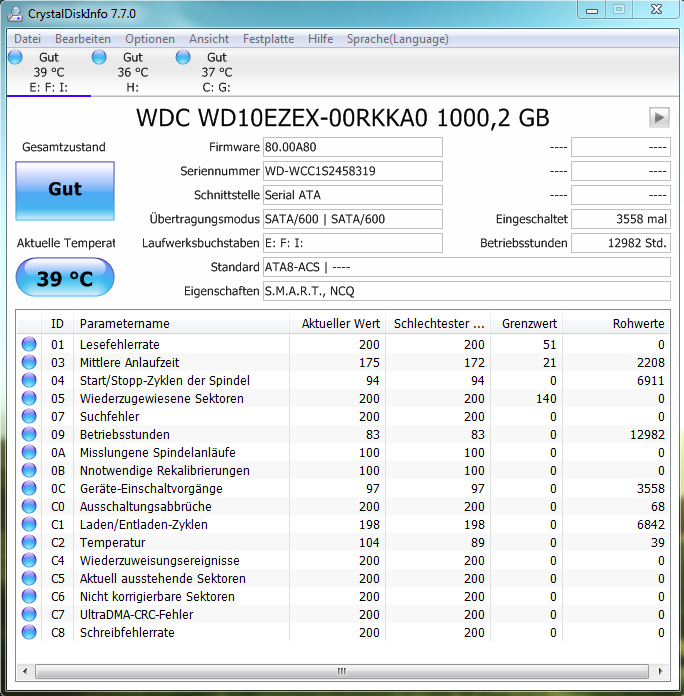Image resolution: width=684 pixels, height=696 pixels.
Task: Click status icon for Aktuell ausstehende Sektoren
Action: 29,578
